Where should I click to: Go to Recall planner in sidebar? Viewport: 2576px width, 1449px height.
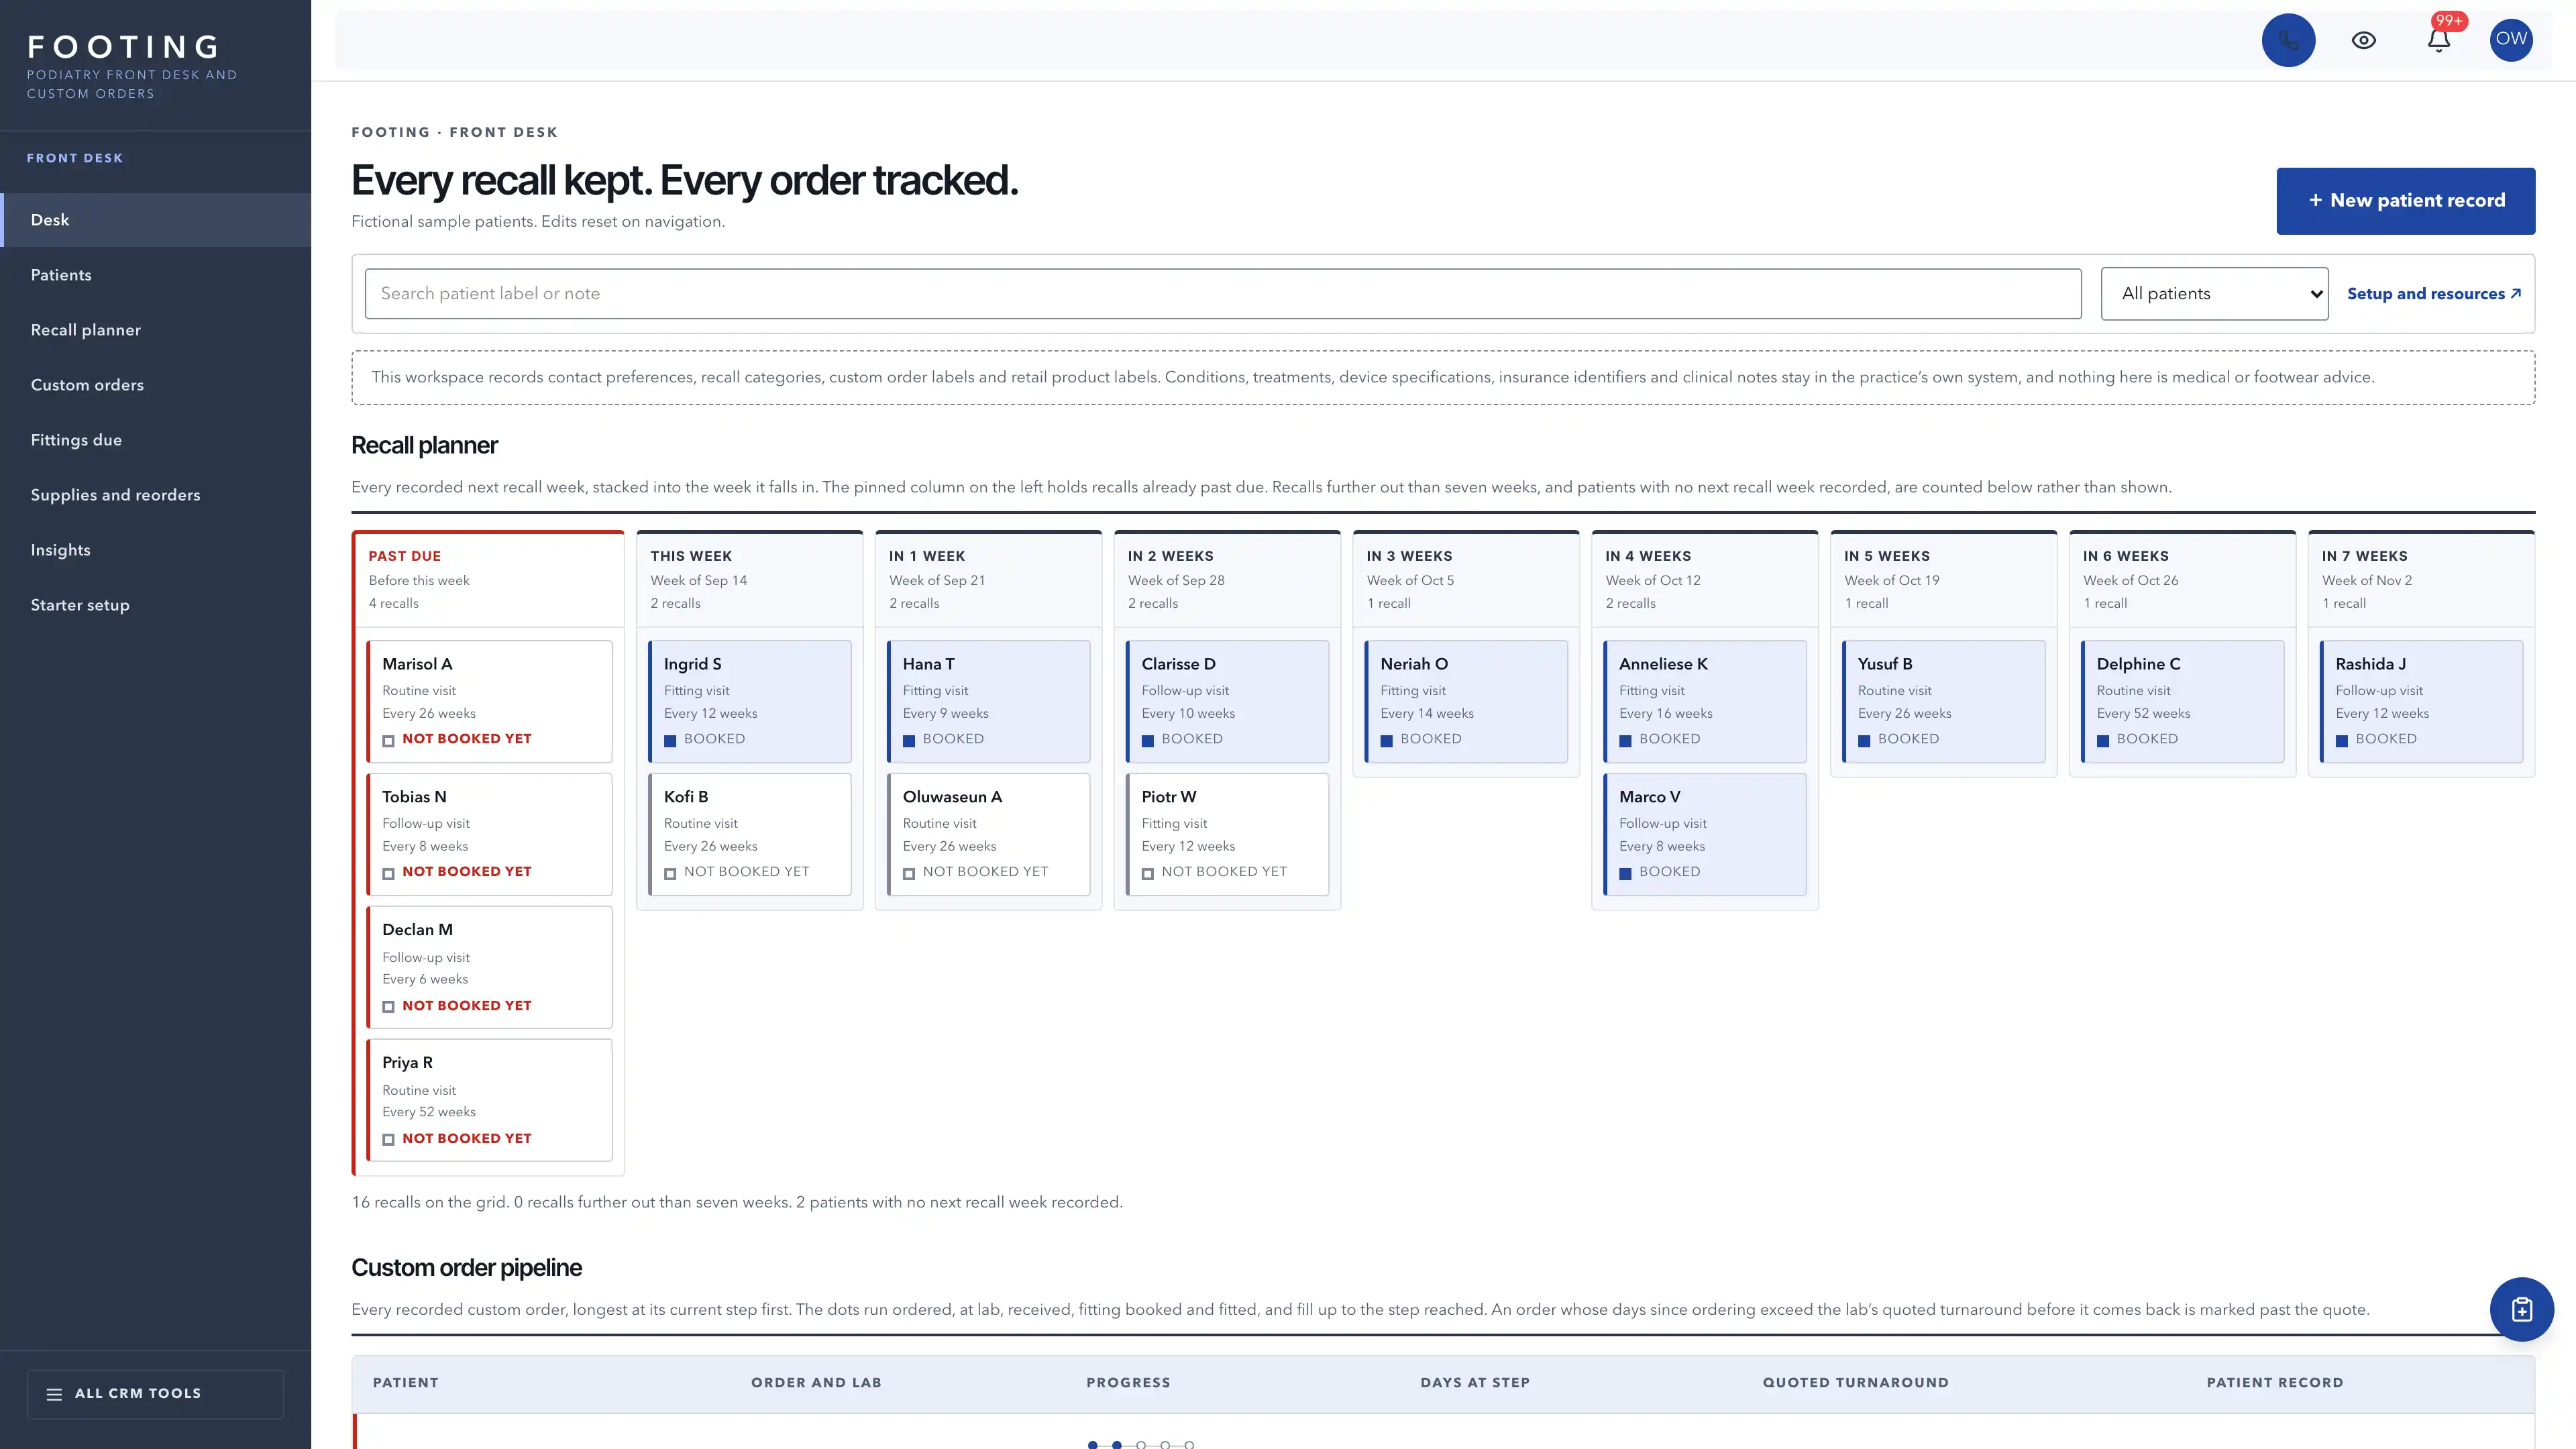(155, 330)
